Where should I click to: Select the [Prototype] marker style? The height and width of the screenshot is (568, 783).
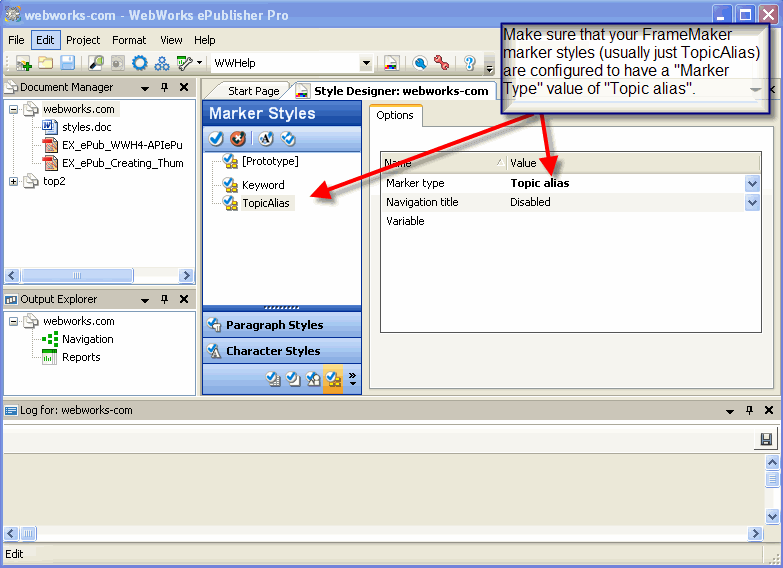coord(270,161)
